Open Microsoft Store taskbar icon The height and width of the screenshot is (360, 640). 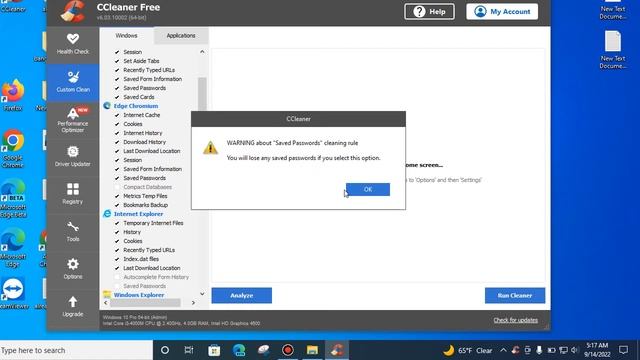pos(214,350)
